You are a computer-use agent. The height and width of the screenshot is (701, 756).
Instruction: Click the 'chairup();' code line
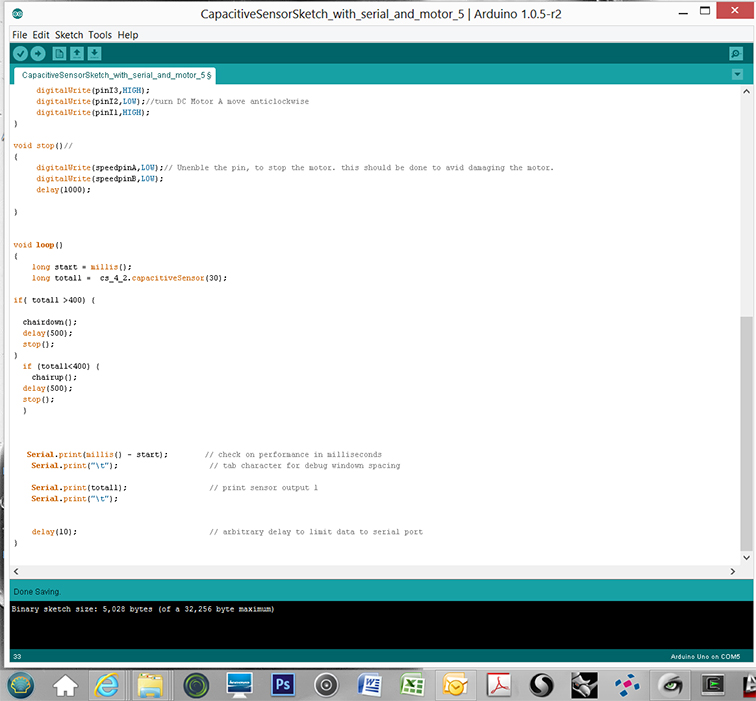[x=54, y=377]
